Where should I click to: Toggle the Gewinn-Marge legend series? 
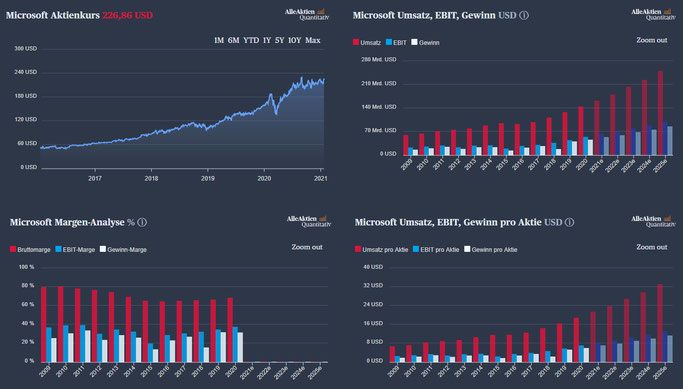click(x=123, y=250)
